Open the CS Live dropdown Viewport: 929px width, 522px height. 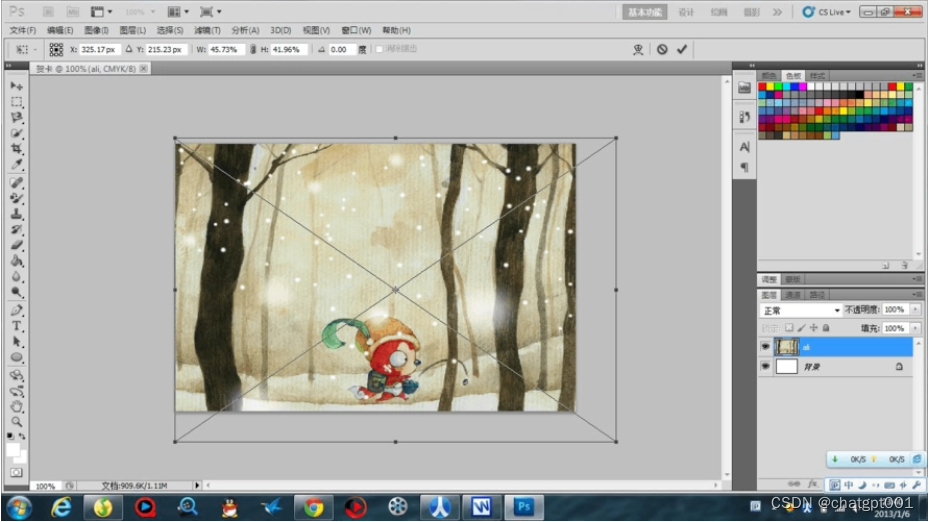[x=827, y=12]
